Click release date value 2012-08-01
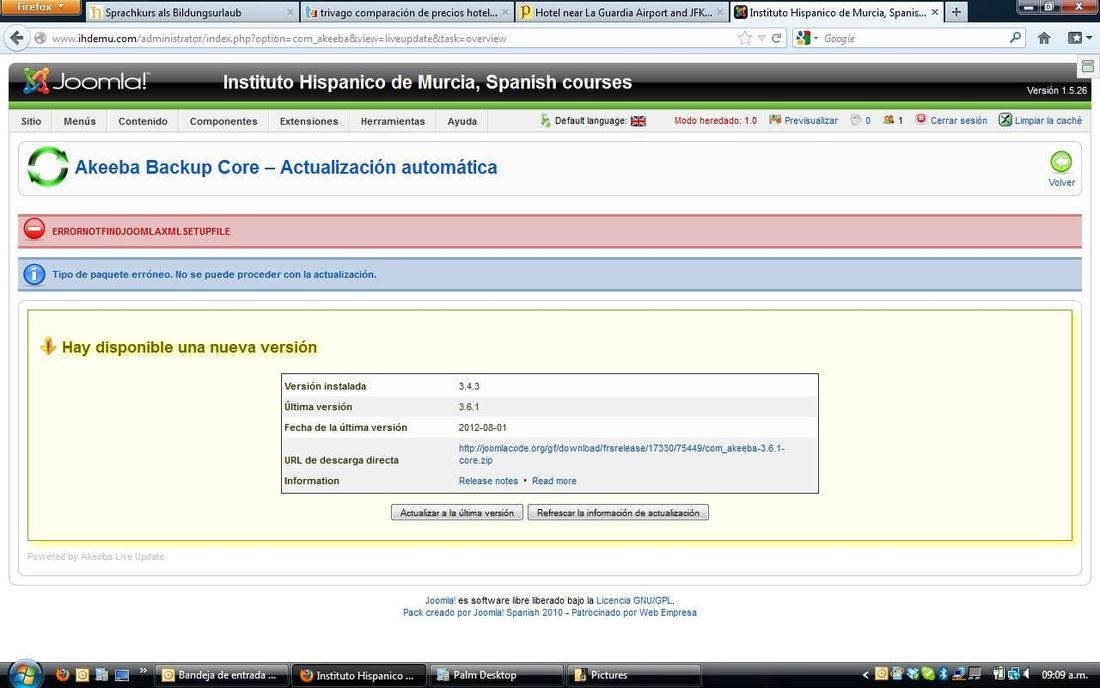Viewport: 1100px width, 688px height. click(x=483, y=428)
